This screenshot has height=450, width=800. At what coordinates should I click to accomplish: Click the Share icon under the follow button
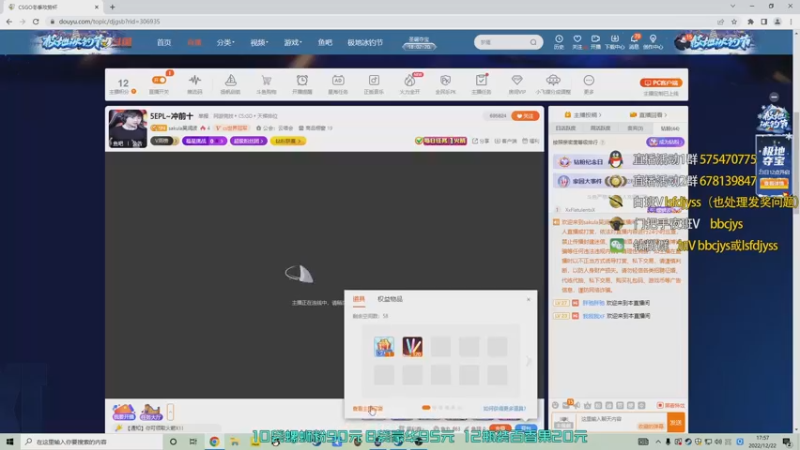pyautogui.click(x=481, y=141)
